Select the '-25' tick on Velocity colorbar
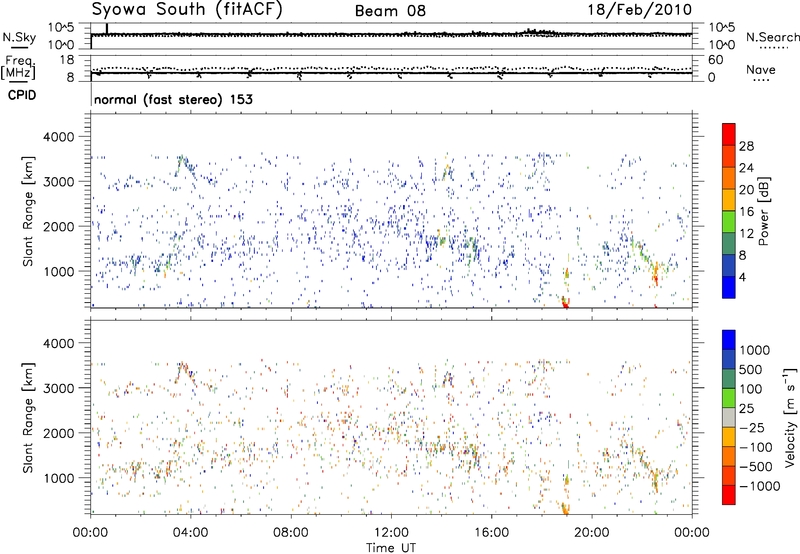Viewport: 800px width, 554px height. pyautogui.click(x=752, y=427)
